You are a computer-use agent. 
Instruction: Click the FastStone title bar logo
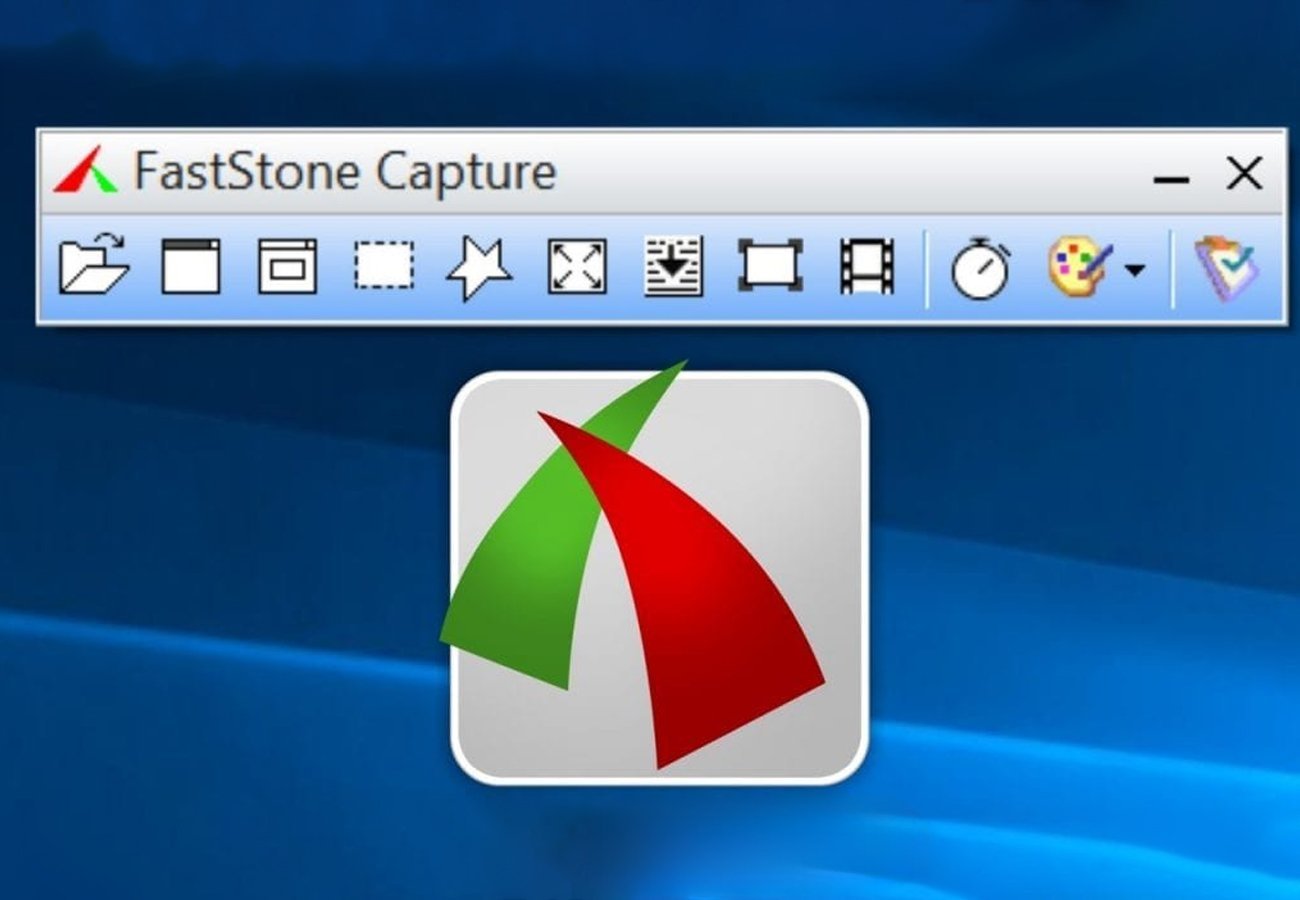85,170
